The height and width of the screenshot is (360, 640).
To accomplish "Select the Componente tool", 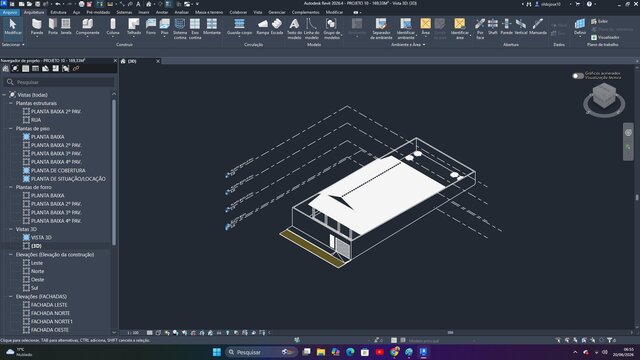I will pos(87,27).
